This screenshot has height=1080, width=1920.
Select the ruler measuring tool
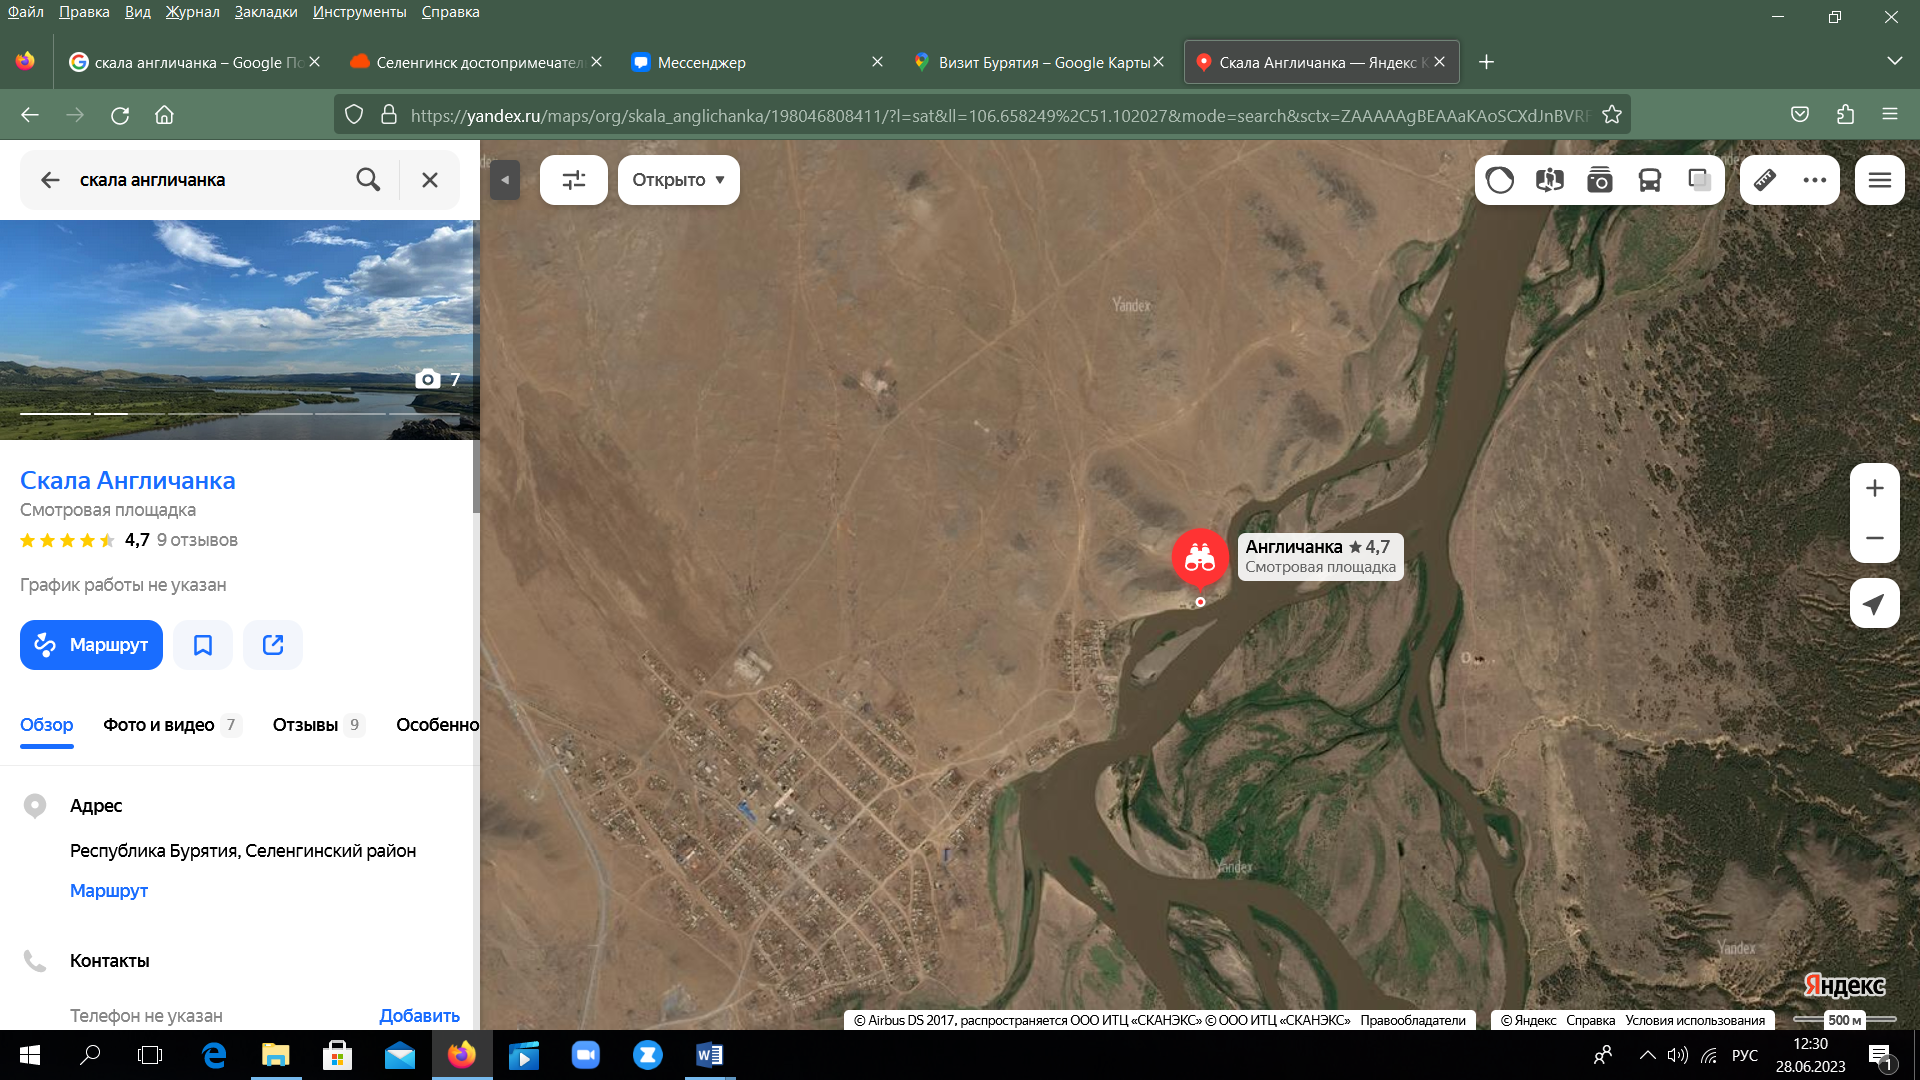pyautogui.click(x=1765, y=180)
